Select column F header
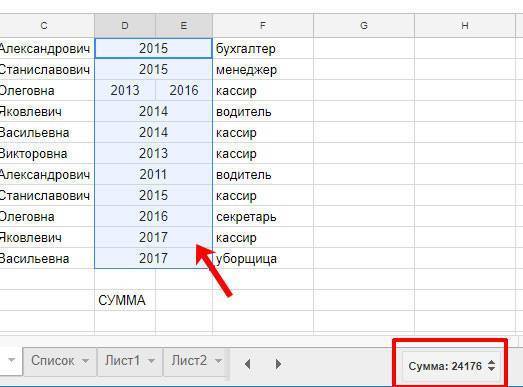Viewport: 523px width, 387px height. (x=263, y=26)
